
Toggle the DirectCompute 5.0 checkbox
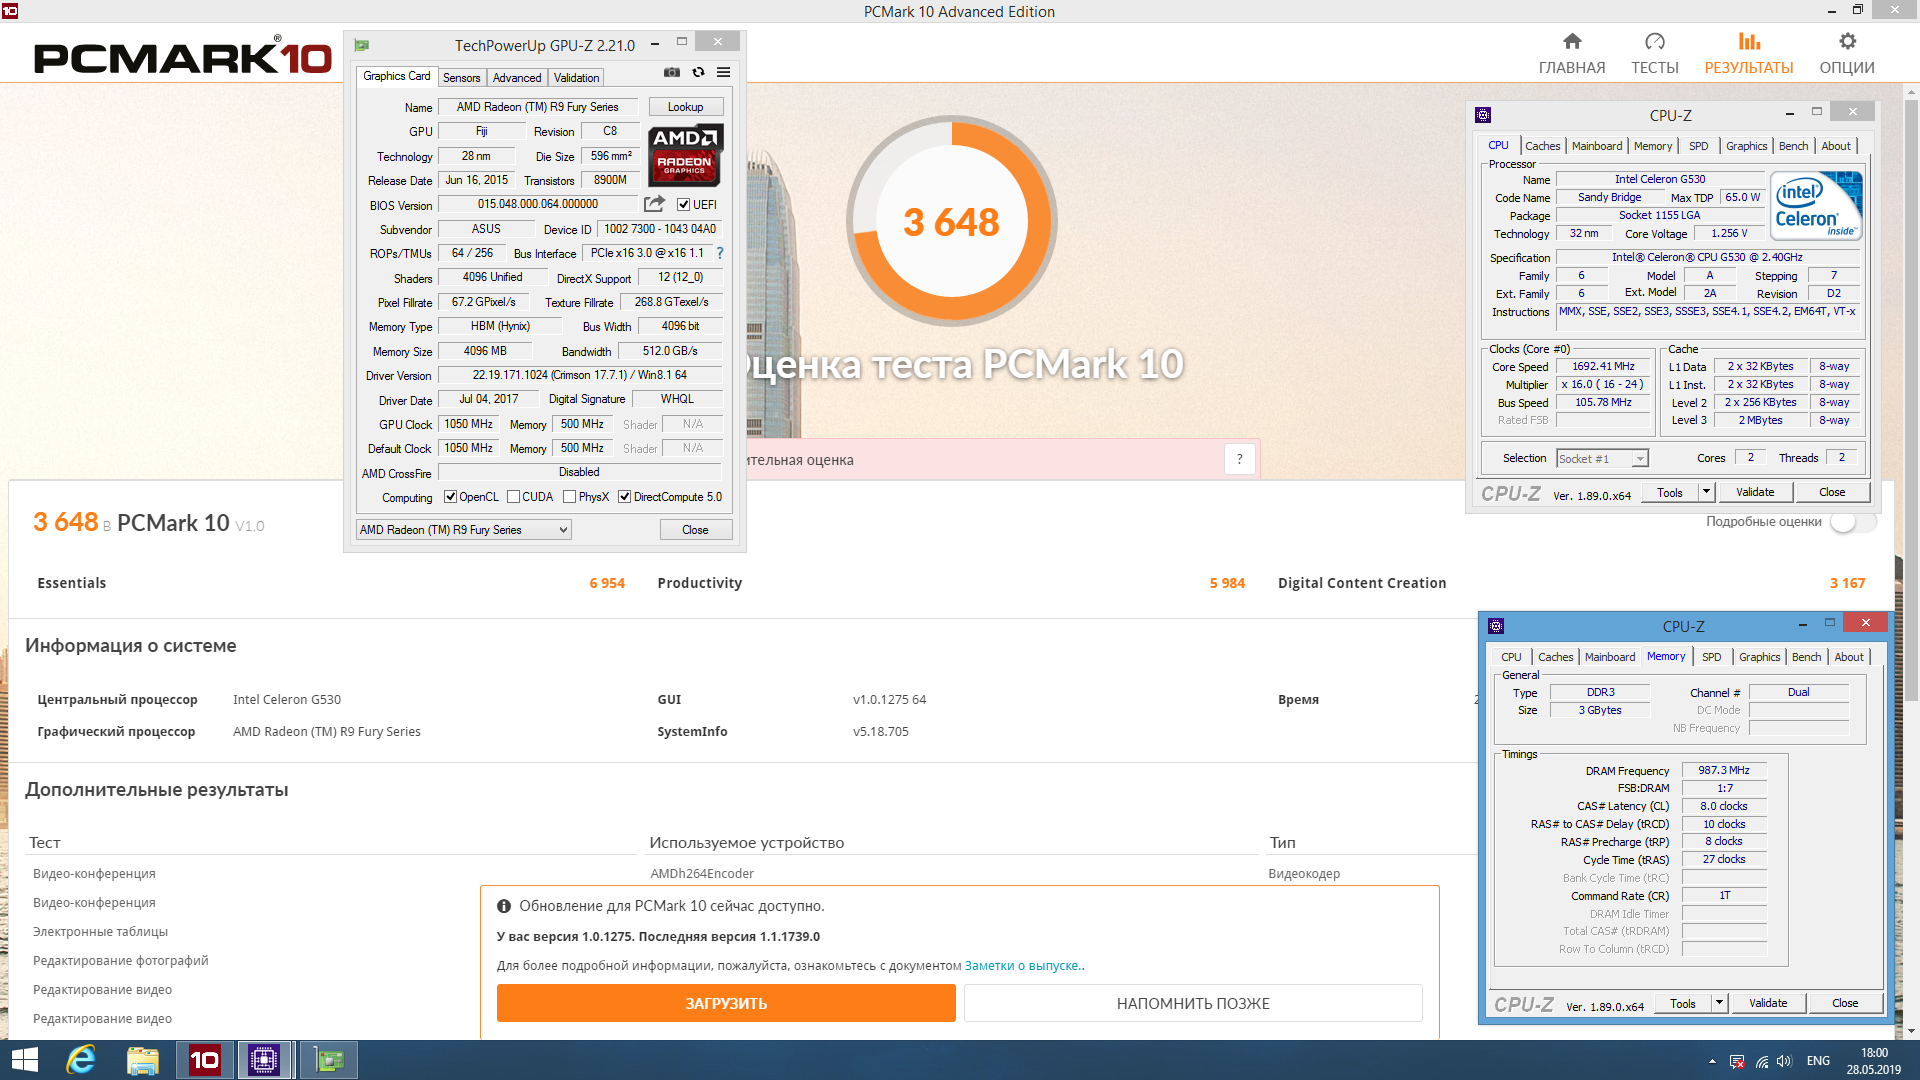[x=625, y=497]
